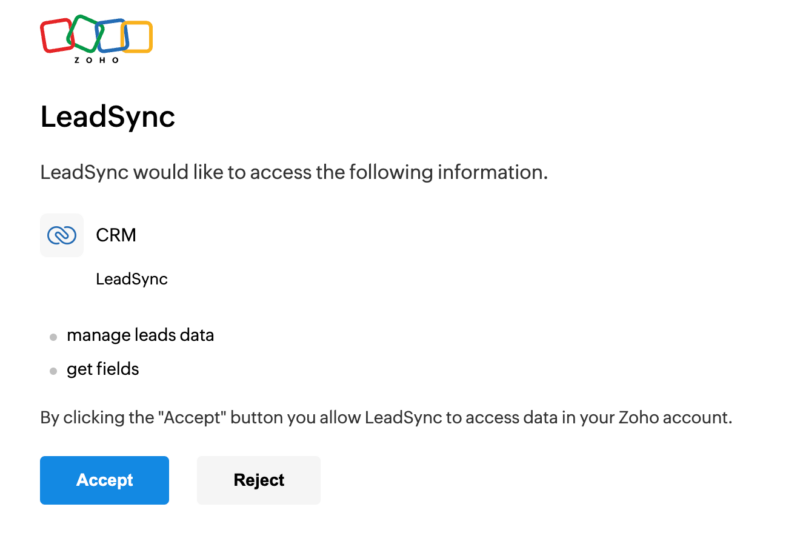Viewport: 800px width, 558px height.
Task: Click the Accept button
Action: [105, 480]
